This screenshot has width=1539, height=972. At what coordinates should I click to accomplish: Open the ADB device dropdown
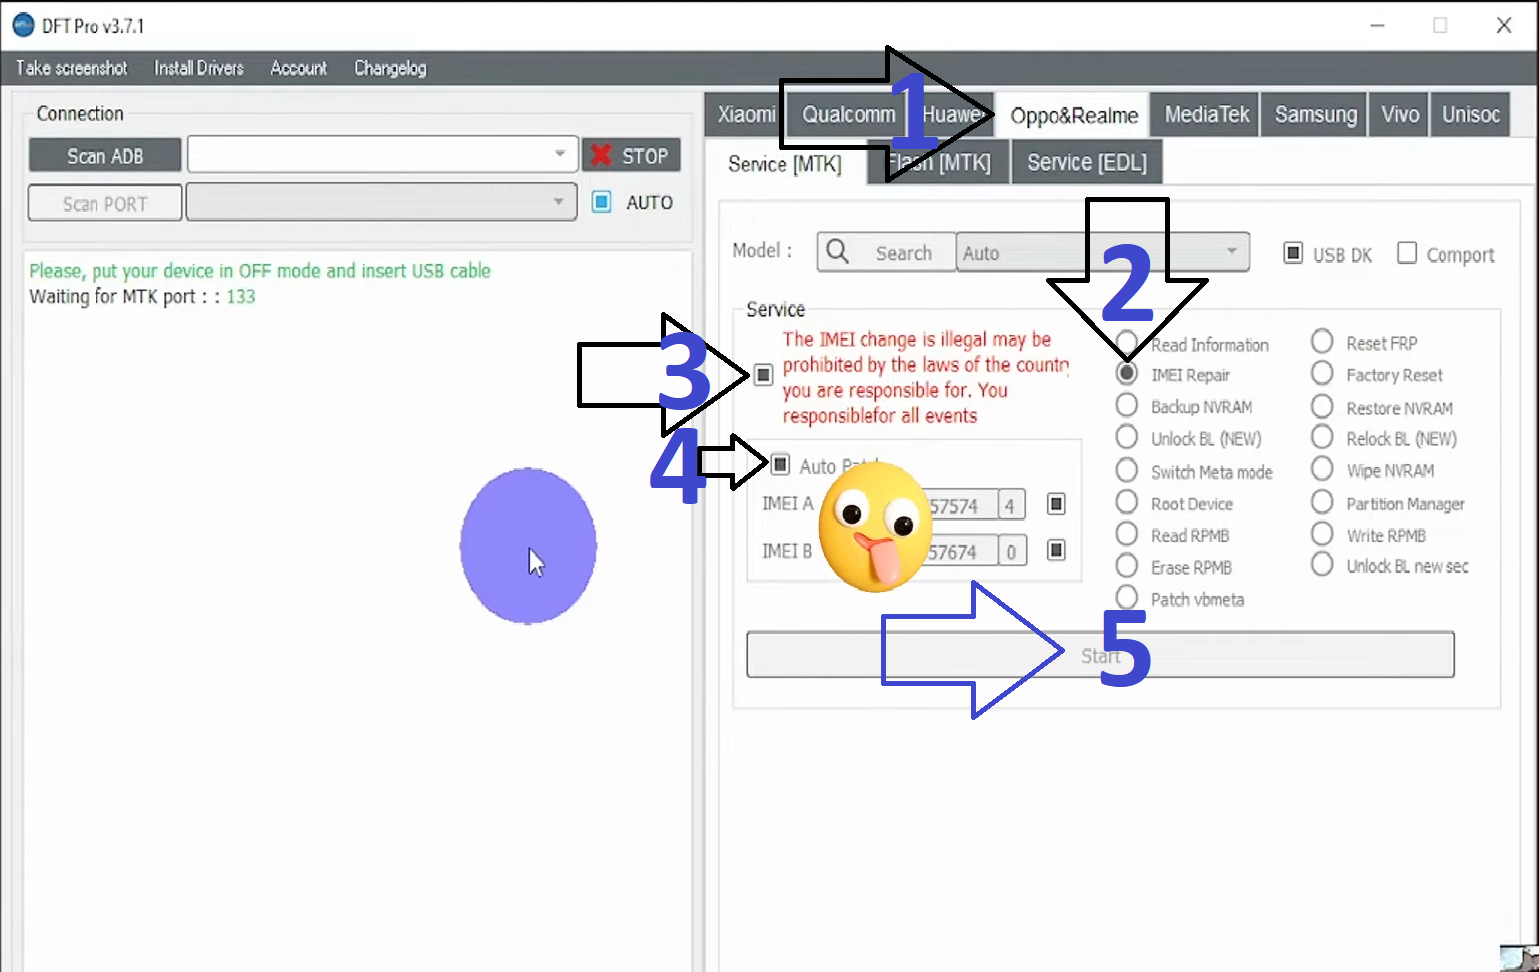tap(382, 155)
